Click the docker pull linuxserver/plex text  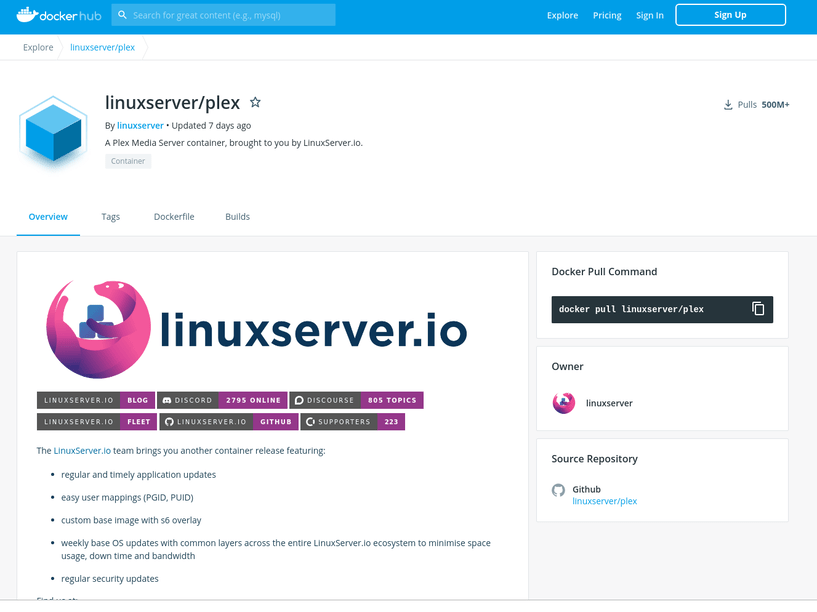coord(631,309)
